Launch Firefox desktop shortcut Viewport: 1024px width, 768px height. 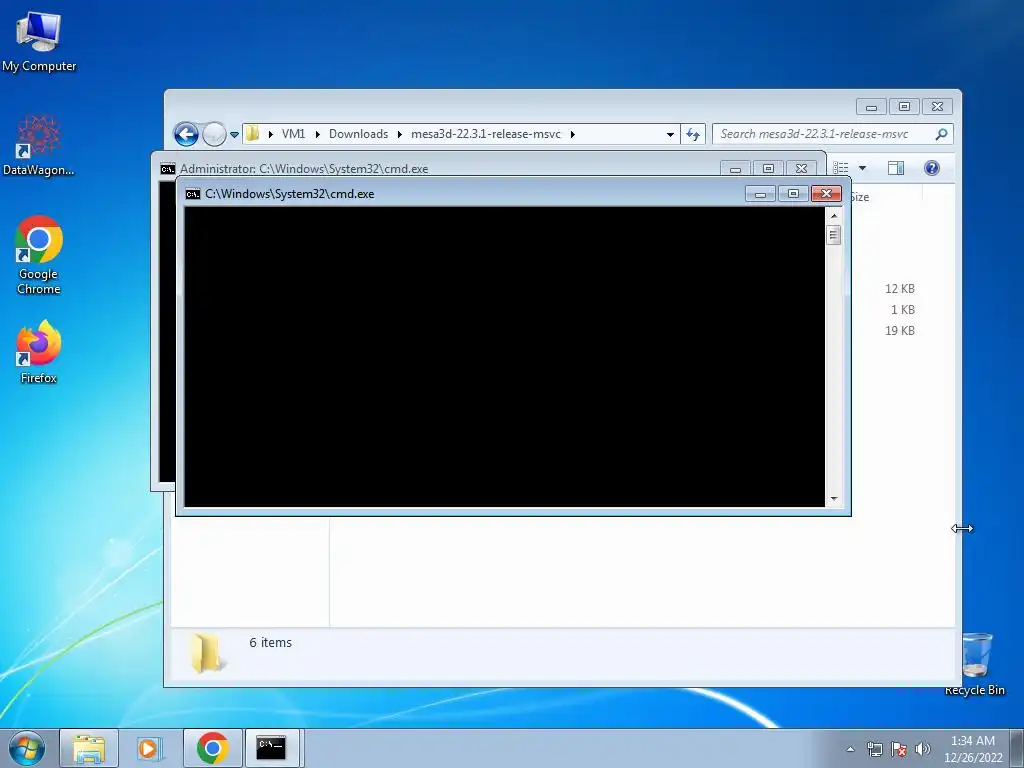tap(39, 353)
